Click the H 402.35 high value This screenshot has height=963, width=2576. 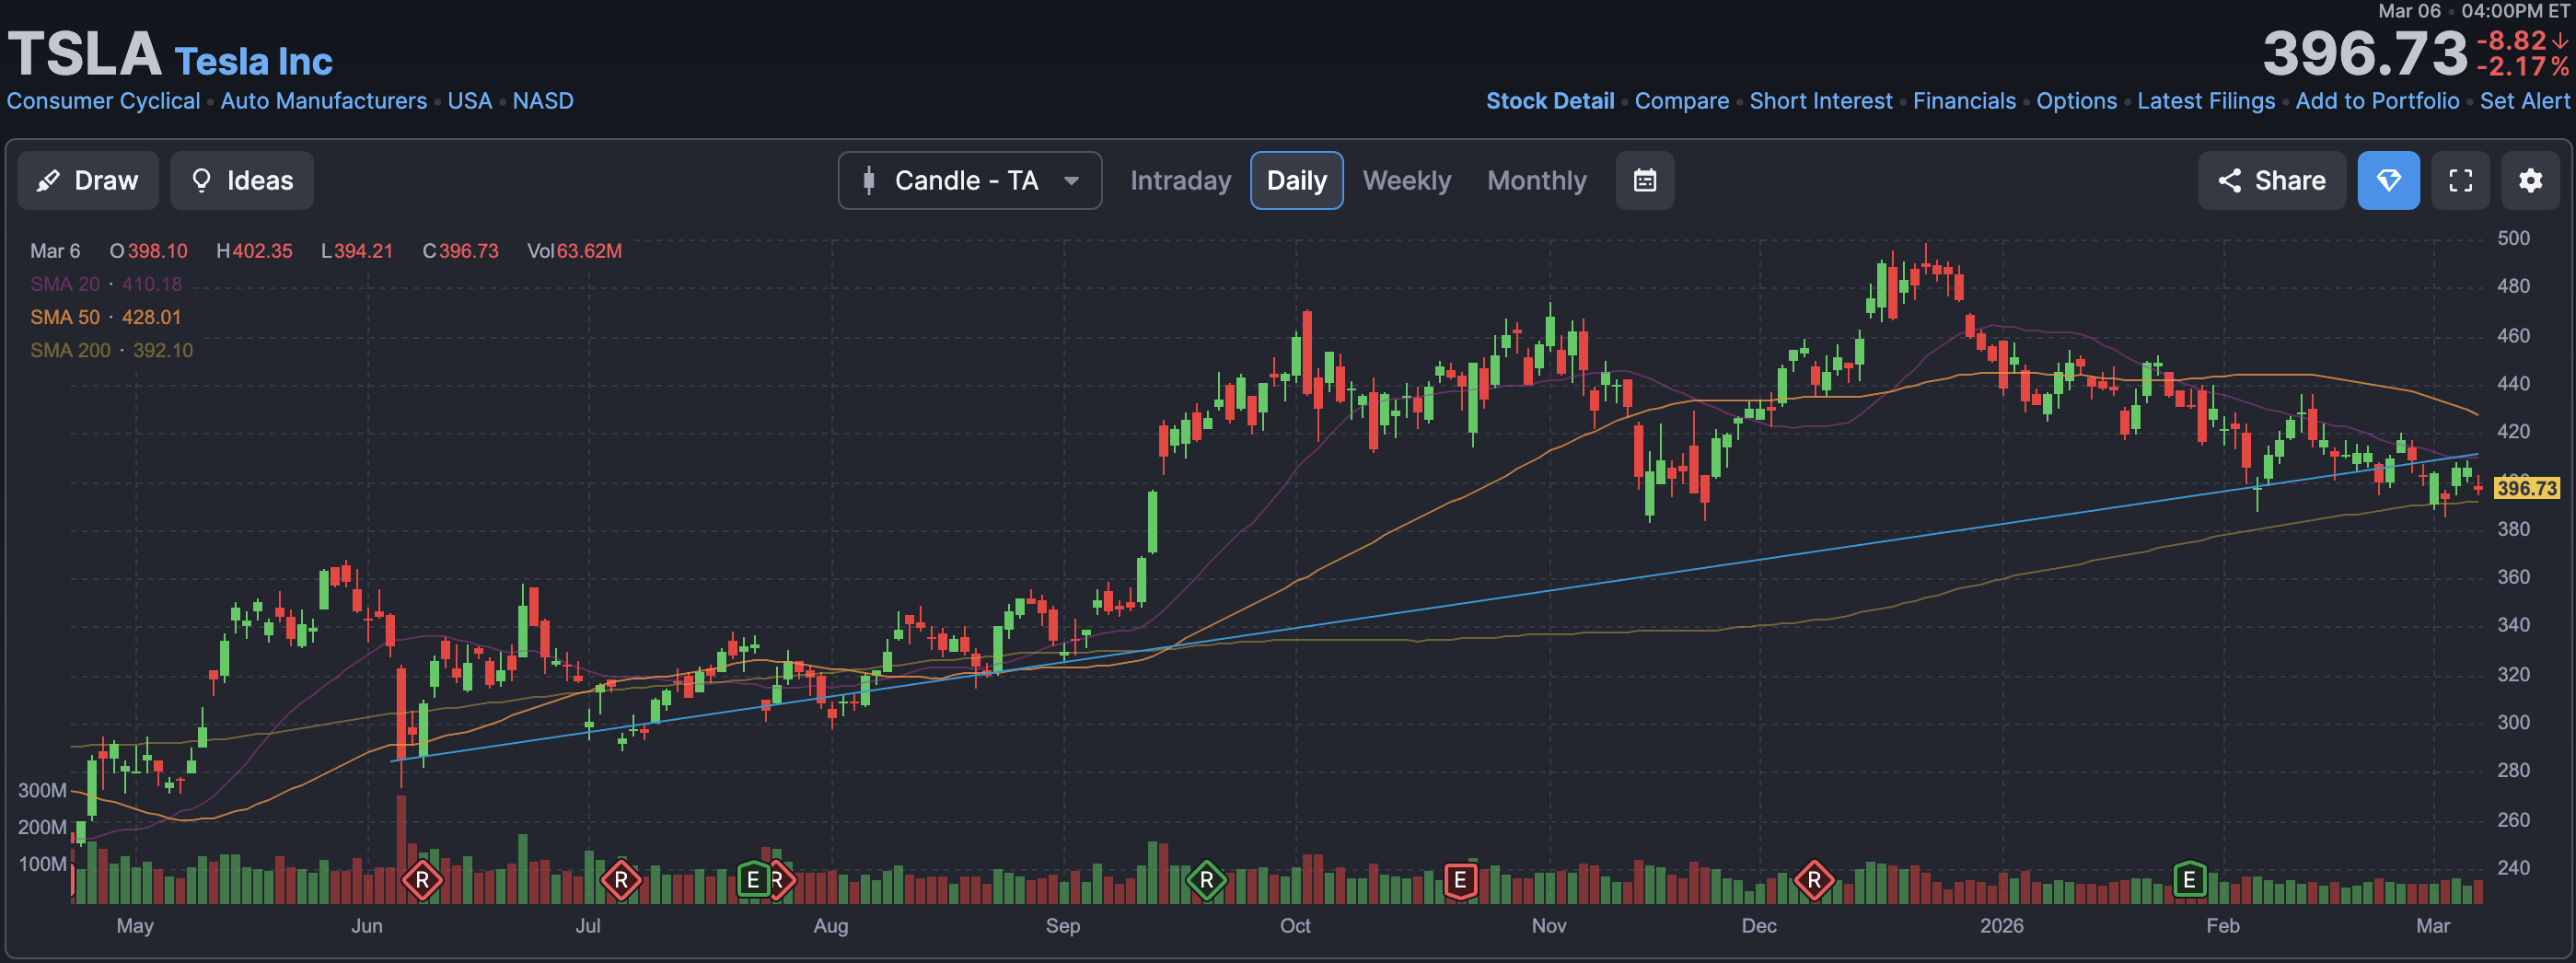click(254, 251)
